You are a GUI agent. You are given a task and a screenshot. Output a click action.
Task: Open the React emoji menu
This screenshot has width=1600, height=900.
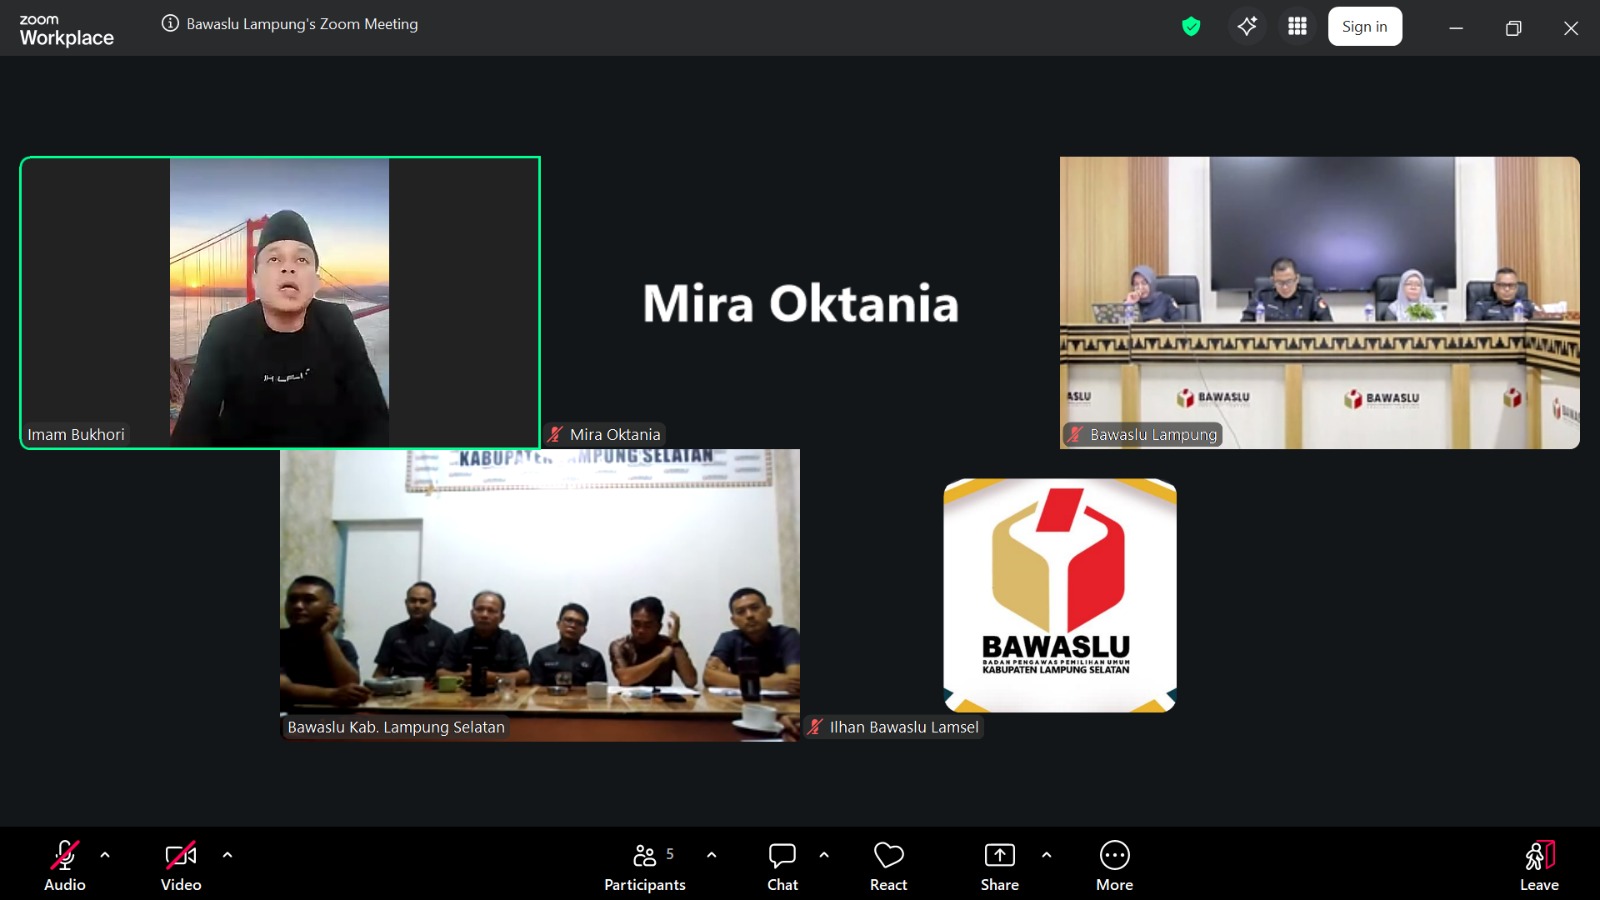(x=888, y=866)
